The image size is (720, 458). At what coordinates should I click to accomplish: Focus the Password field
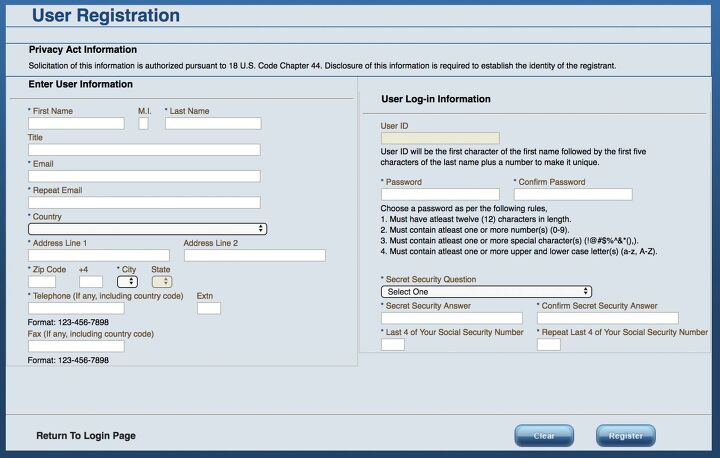click(440, 194)
